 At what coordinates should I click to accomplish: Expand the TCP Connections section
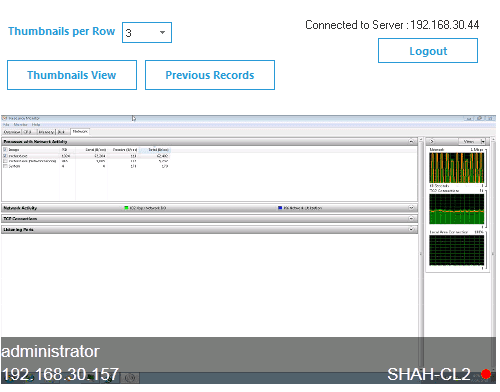411,219
